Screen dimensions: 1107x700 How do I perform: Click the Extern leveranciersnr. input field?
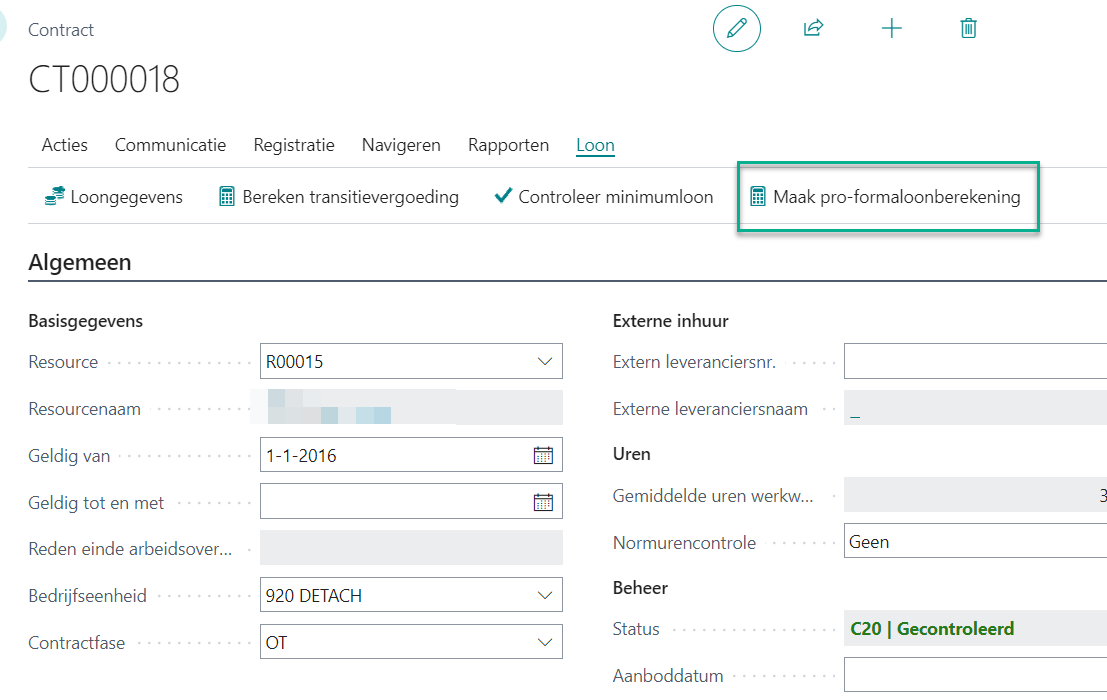pos(975,362)
